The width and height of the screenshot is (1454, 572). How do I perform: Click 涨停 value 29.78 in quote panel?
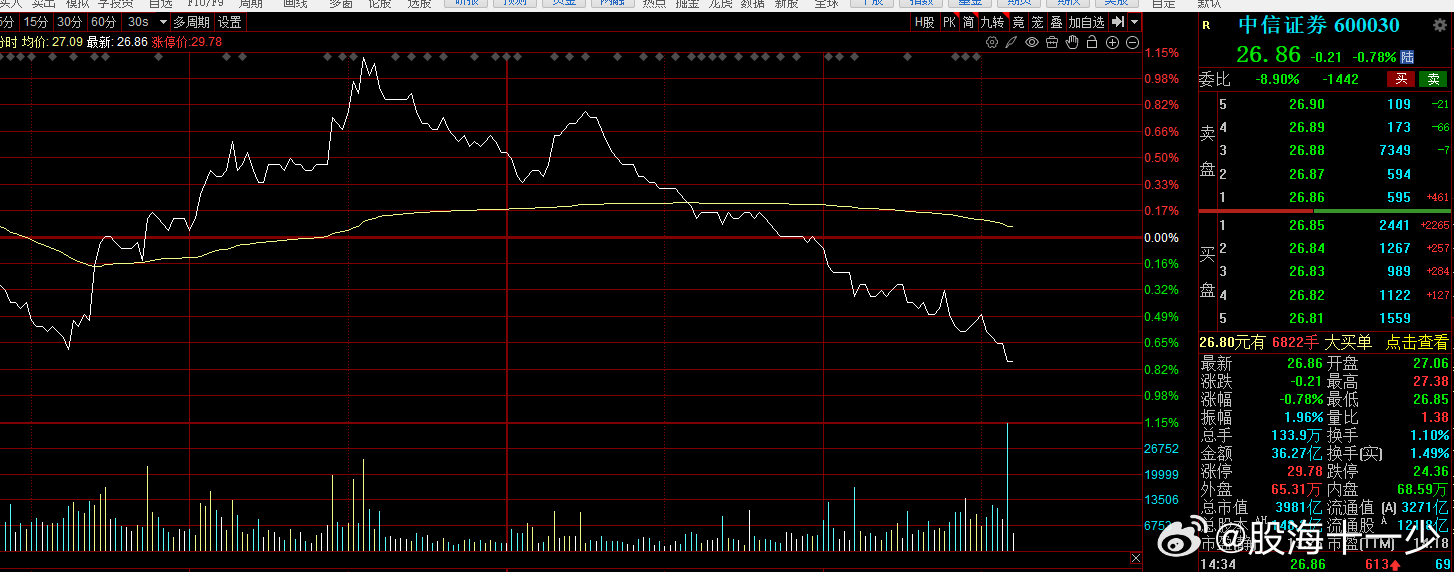pos(1306,471)
